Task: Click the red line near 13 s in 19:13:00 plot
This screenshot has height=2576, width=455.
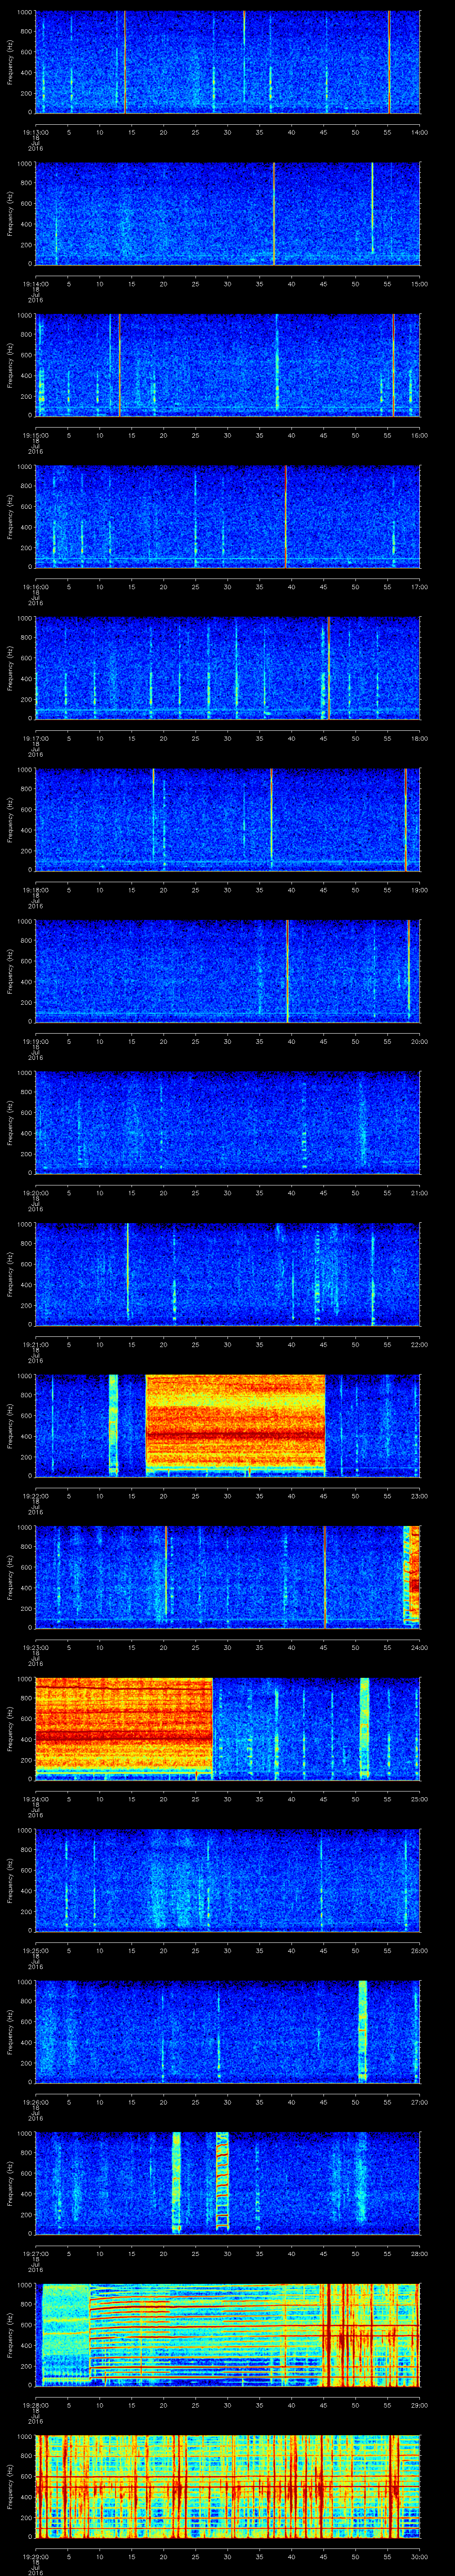Action: [124, 62]
